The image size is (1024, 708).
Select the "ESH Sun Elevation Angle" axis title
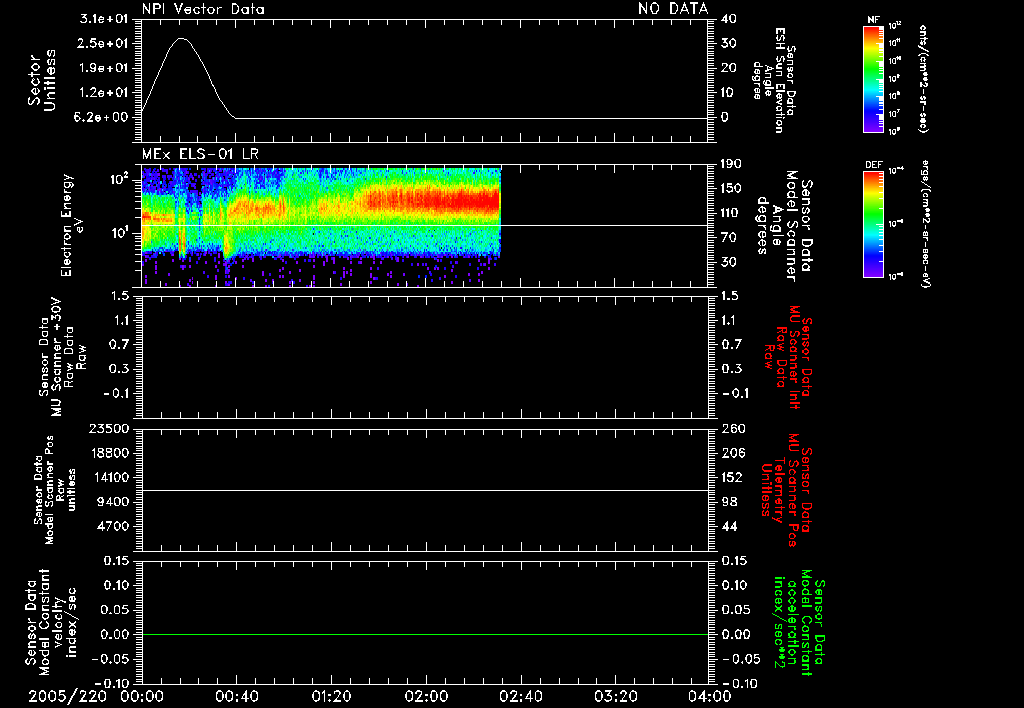click(774, 80)
